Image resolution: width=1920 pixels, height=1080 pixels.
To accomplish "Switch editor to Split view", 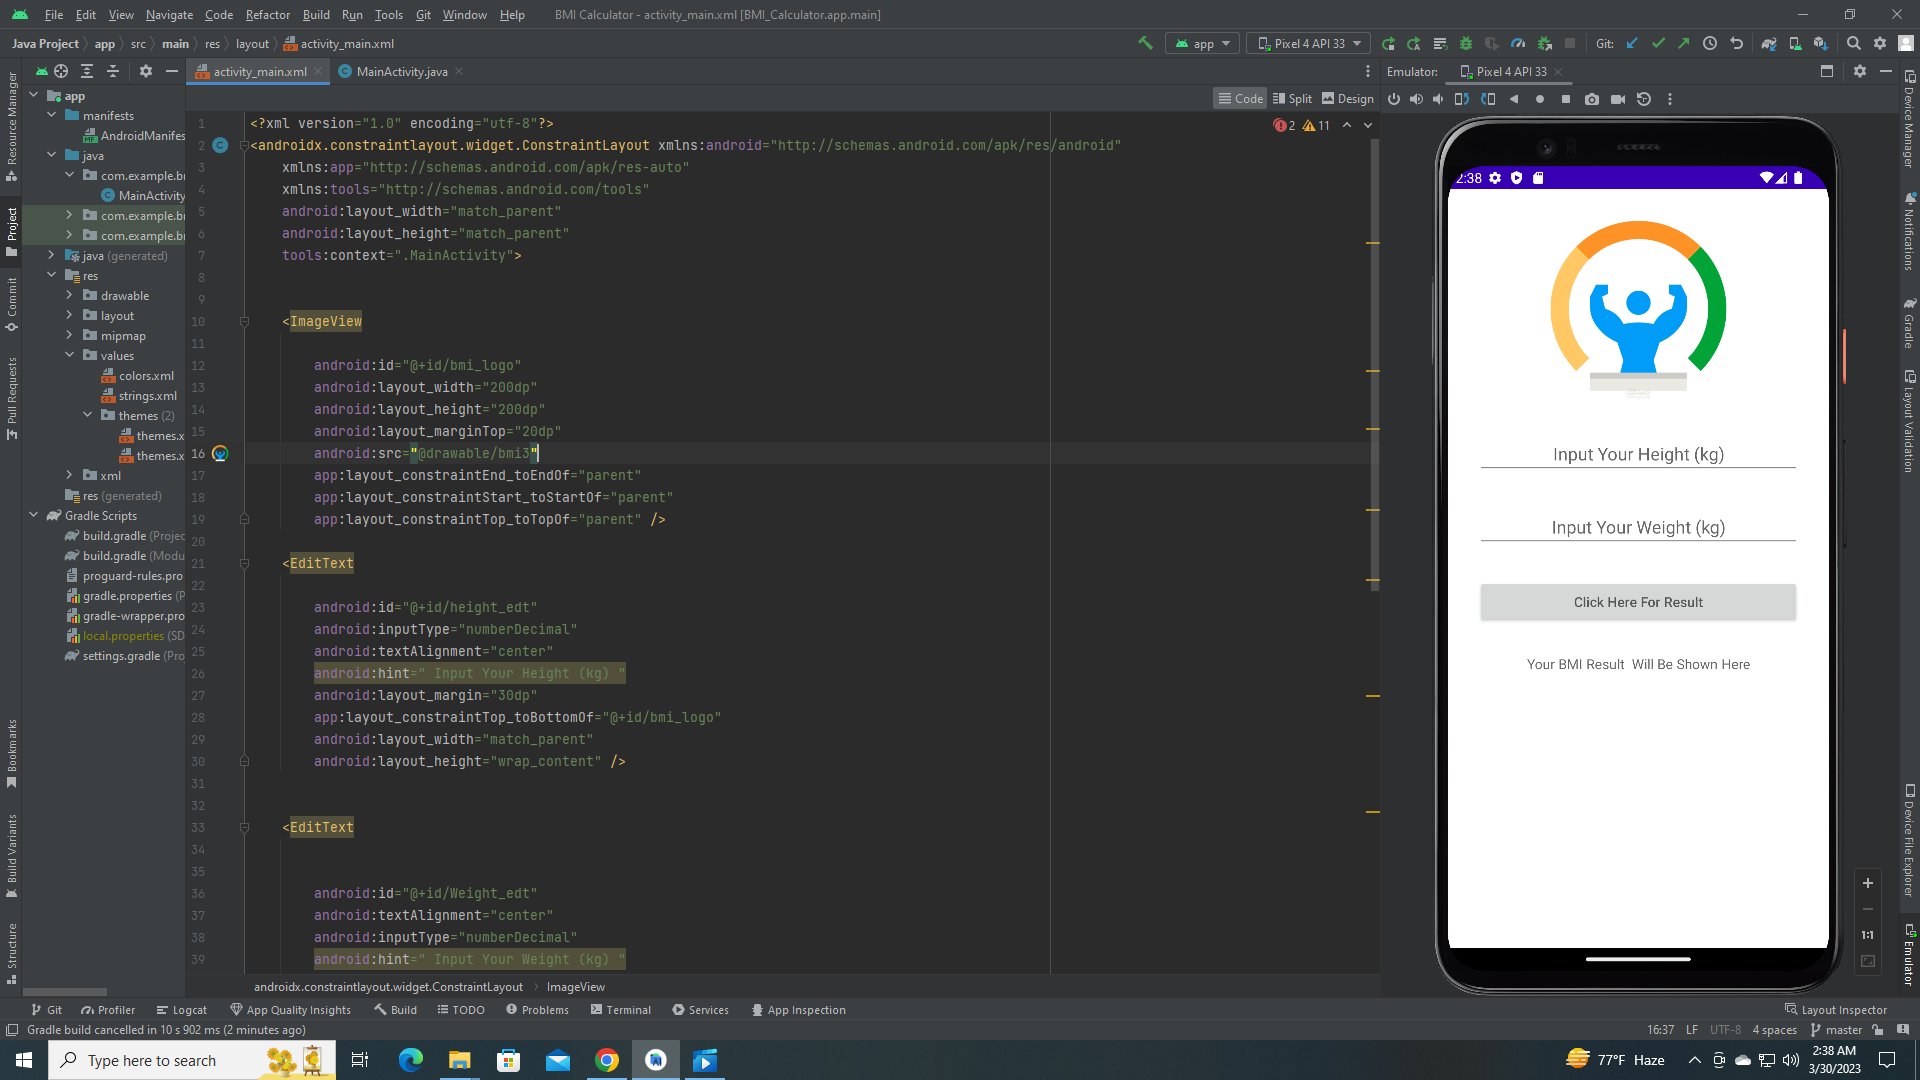I will pos(1292,98).
